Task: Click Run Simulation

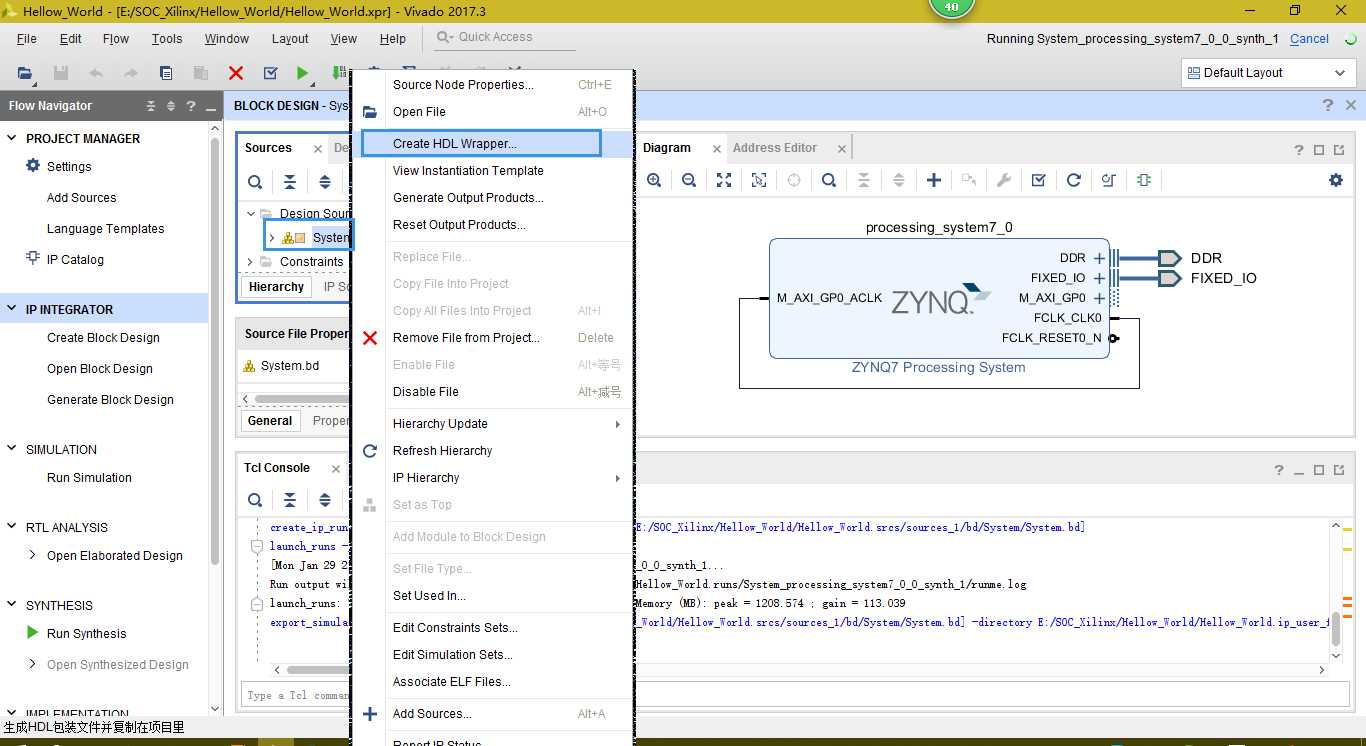Action: pos(89,478)
